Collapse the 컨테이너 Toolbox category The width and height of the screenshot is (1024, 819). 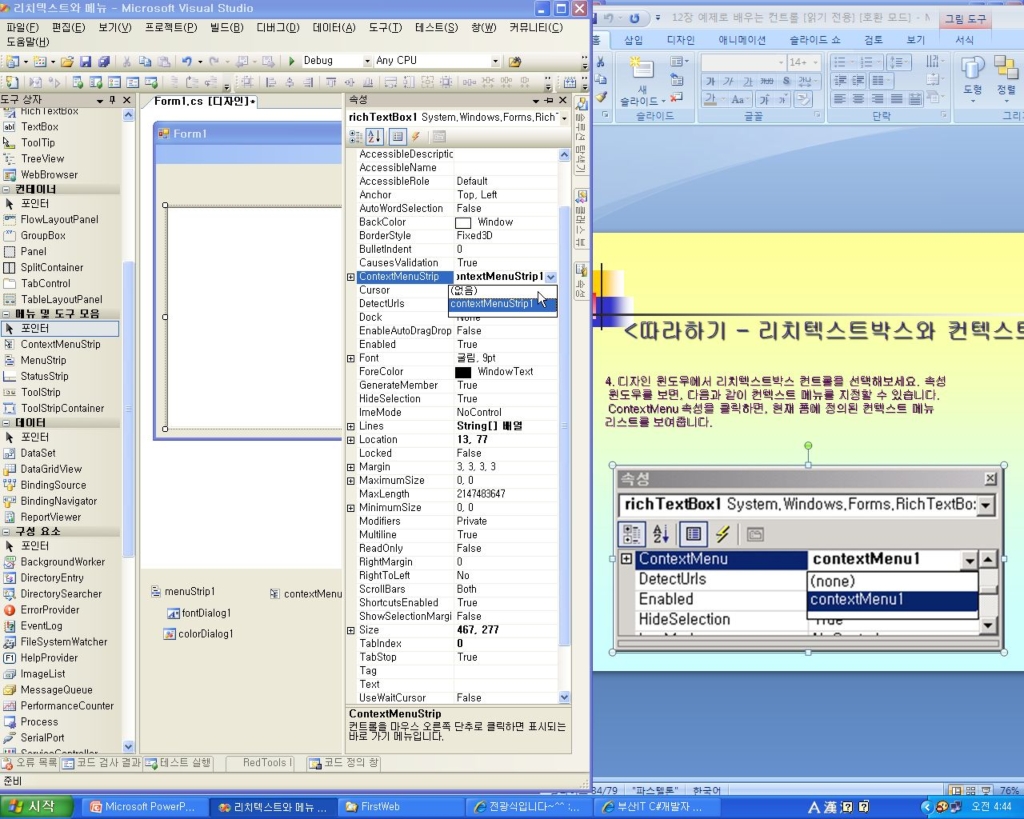(x=6, y=189)
